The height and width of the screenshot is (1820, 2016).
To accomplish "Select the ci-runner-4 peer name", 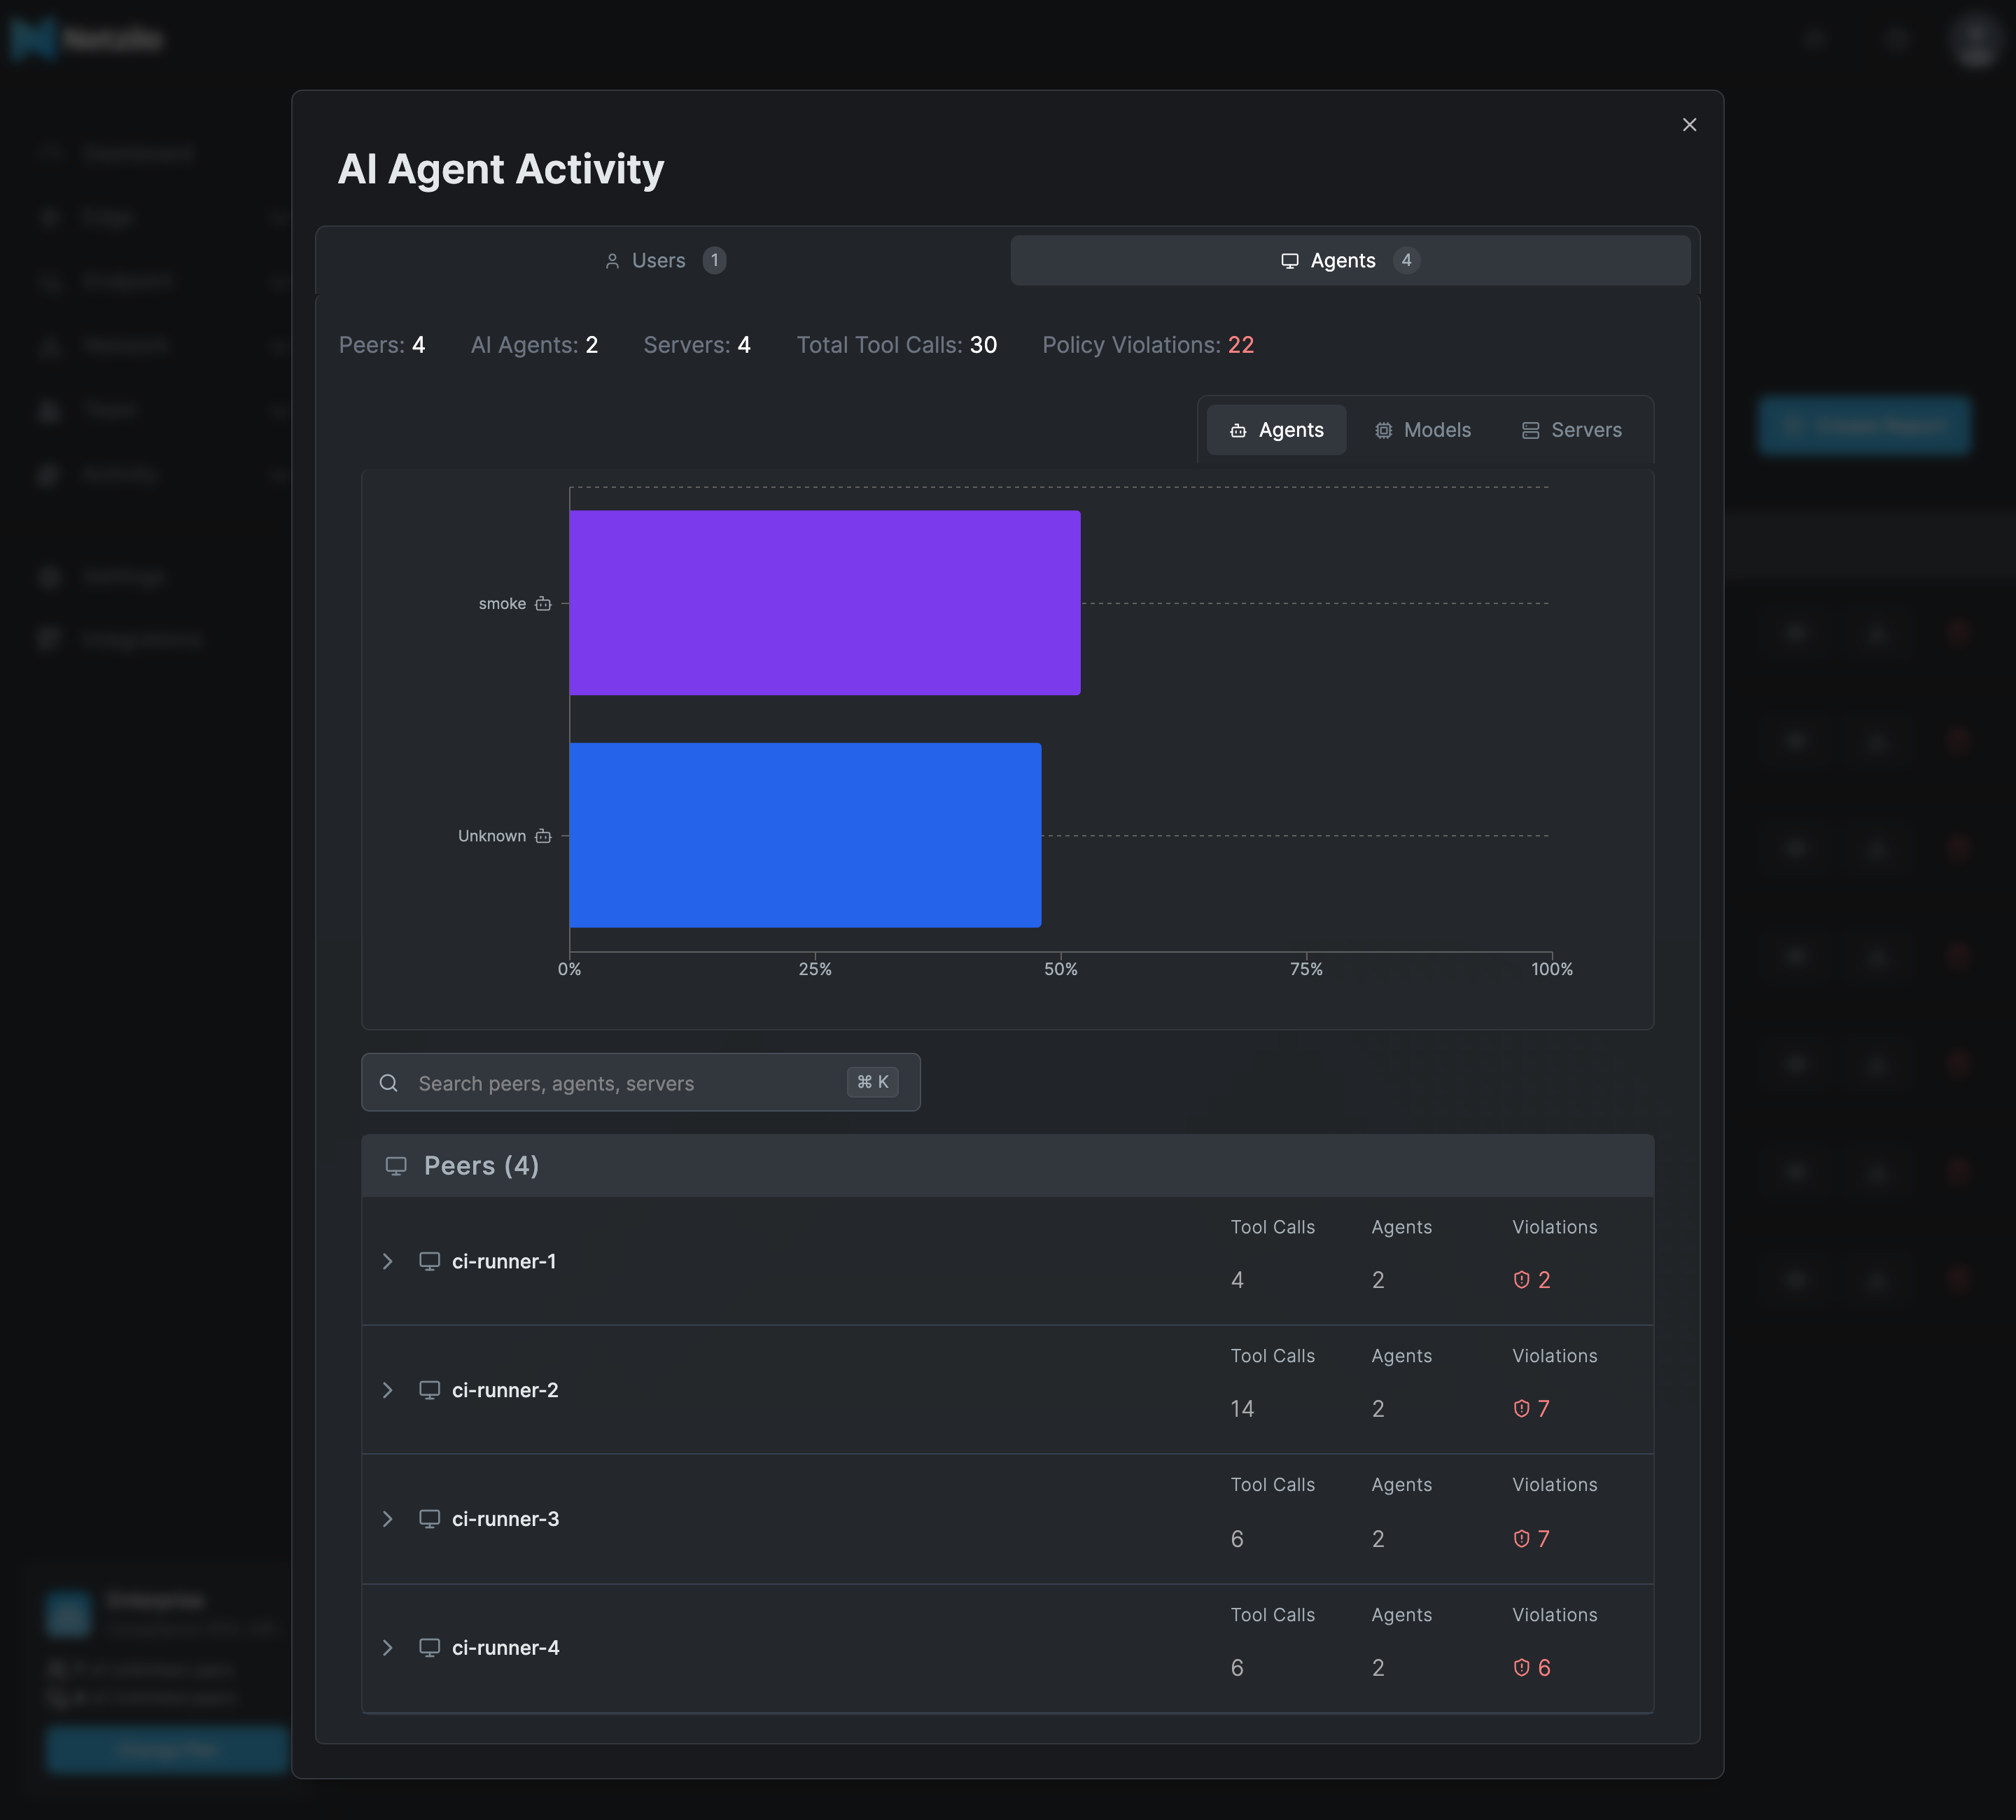I will [505, 1648].
